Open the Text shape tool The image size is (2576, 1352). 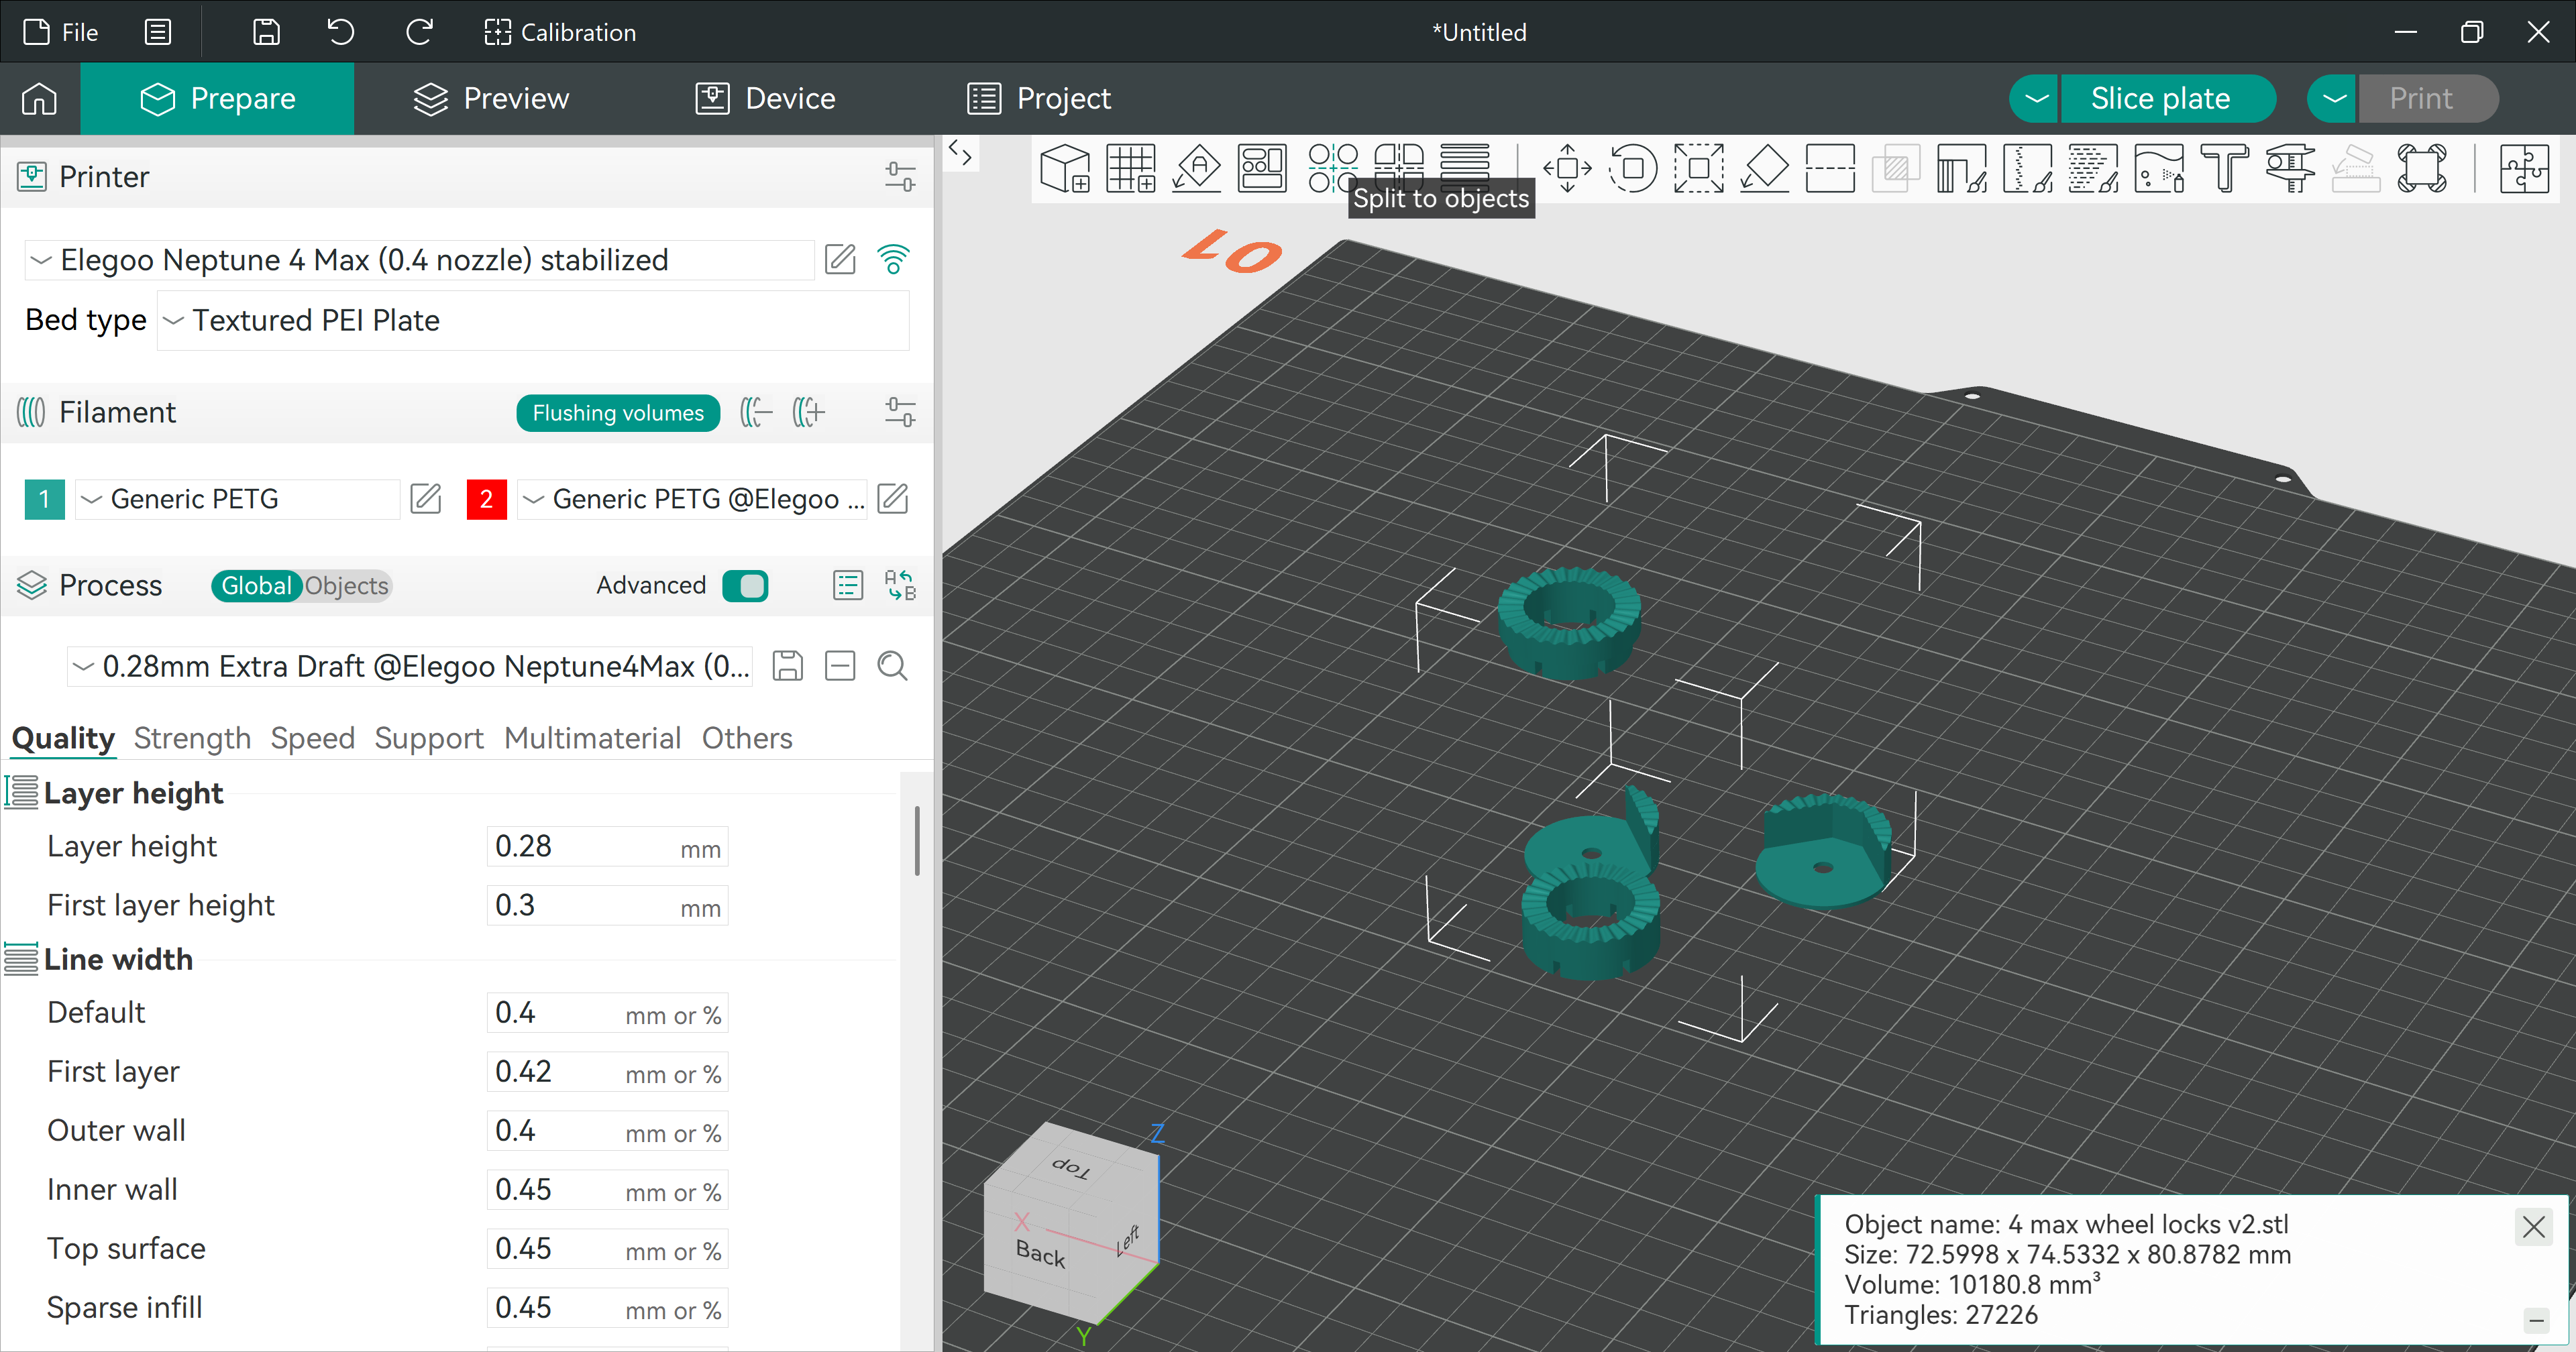point(2225,168)
